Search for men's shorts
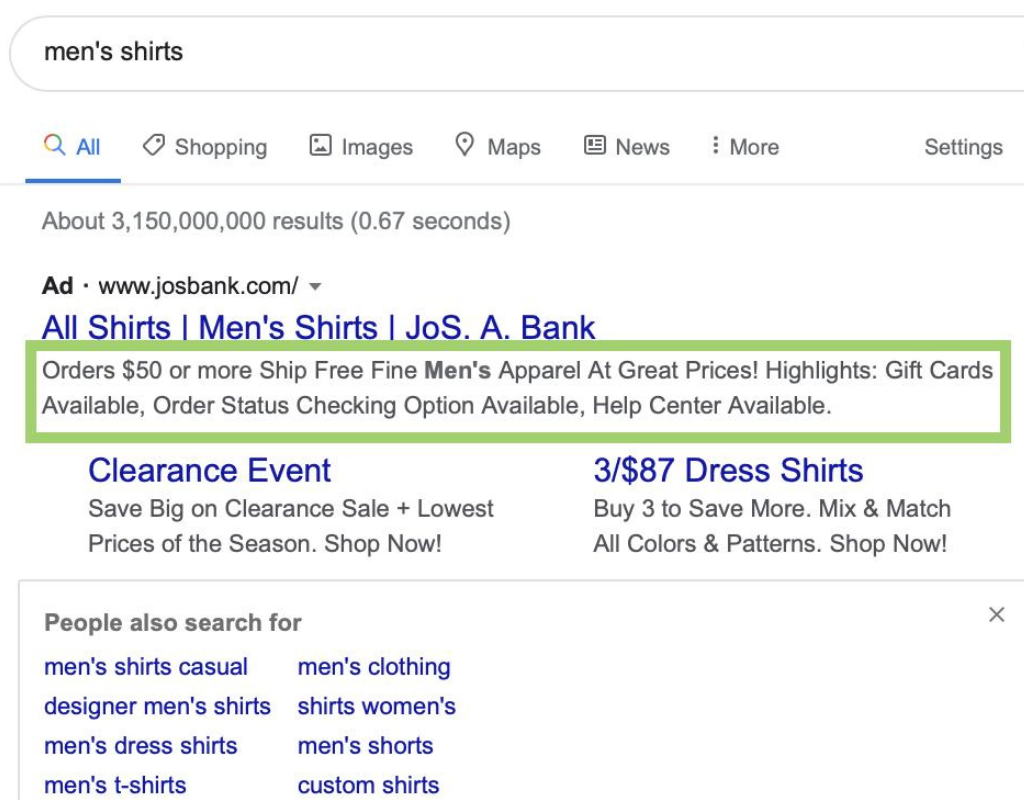The image size is (1024, 800). (x=366, y=746)
